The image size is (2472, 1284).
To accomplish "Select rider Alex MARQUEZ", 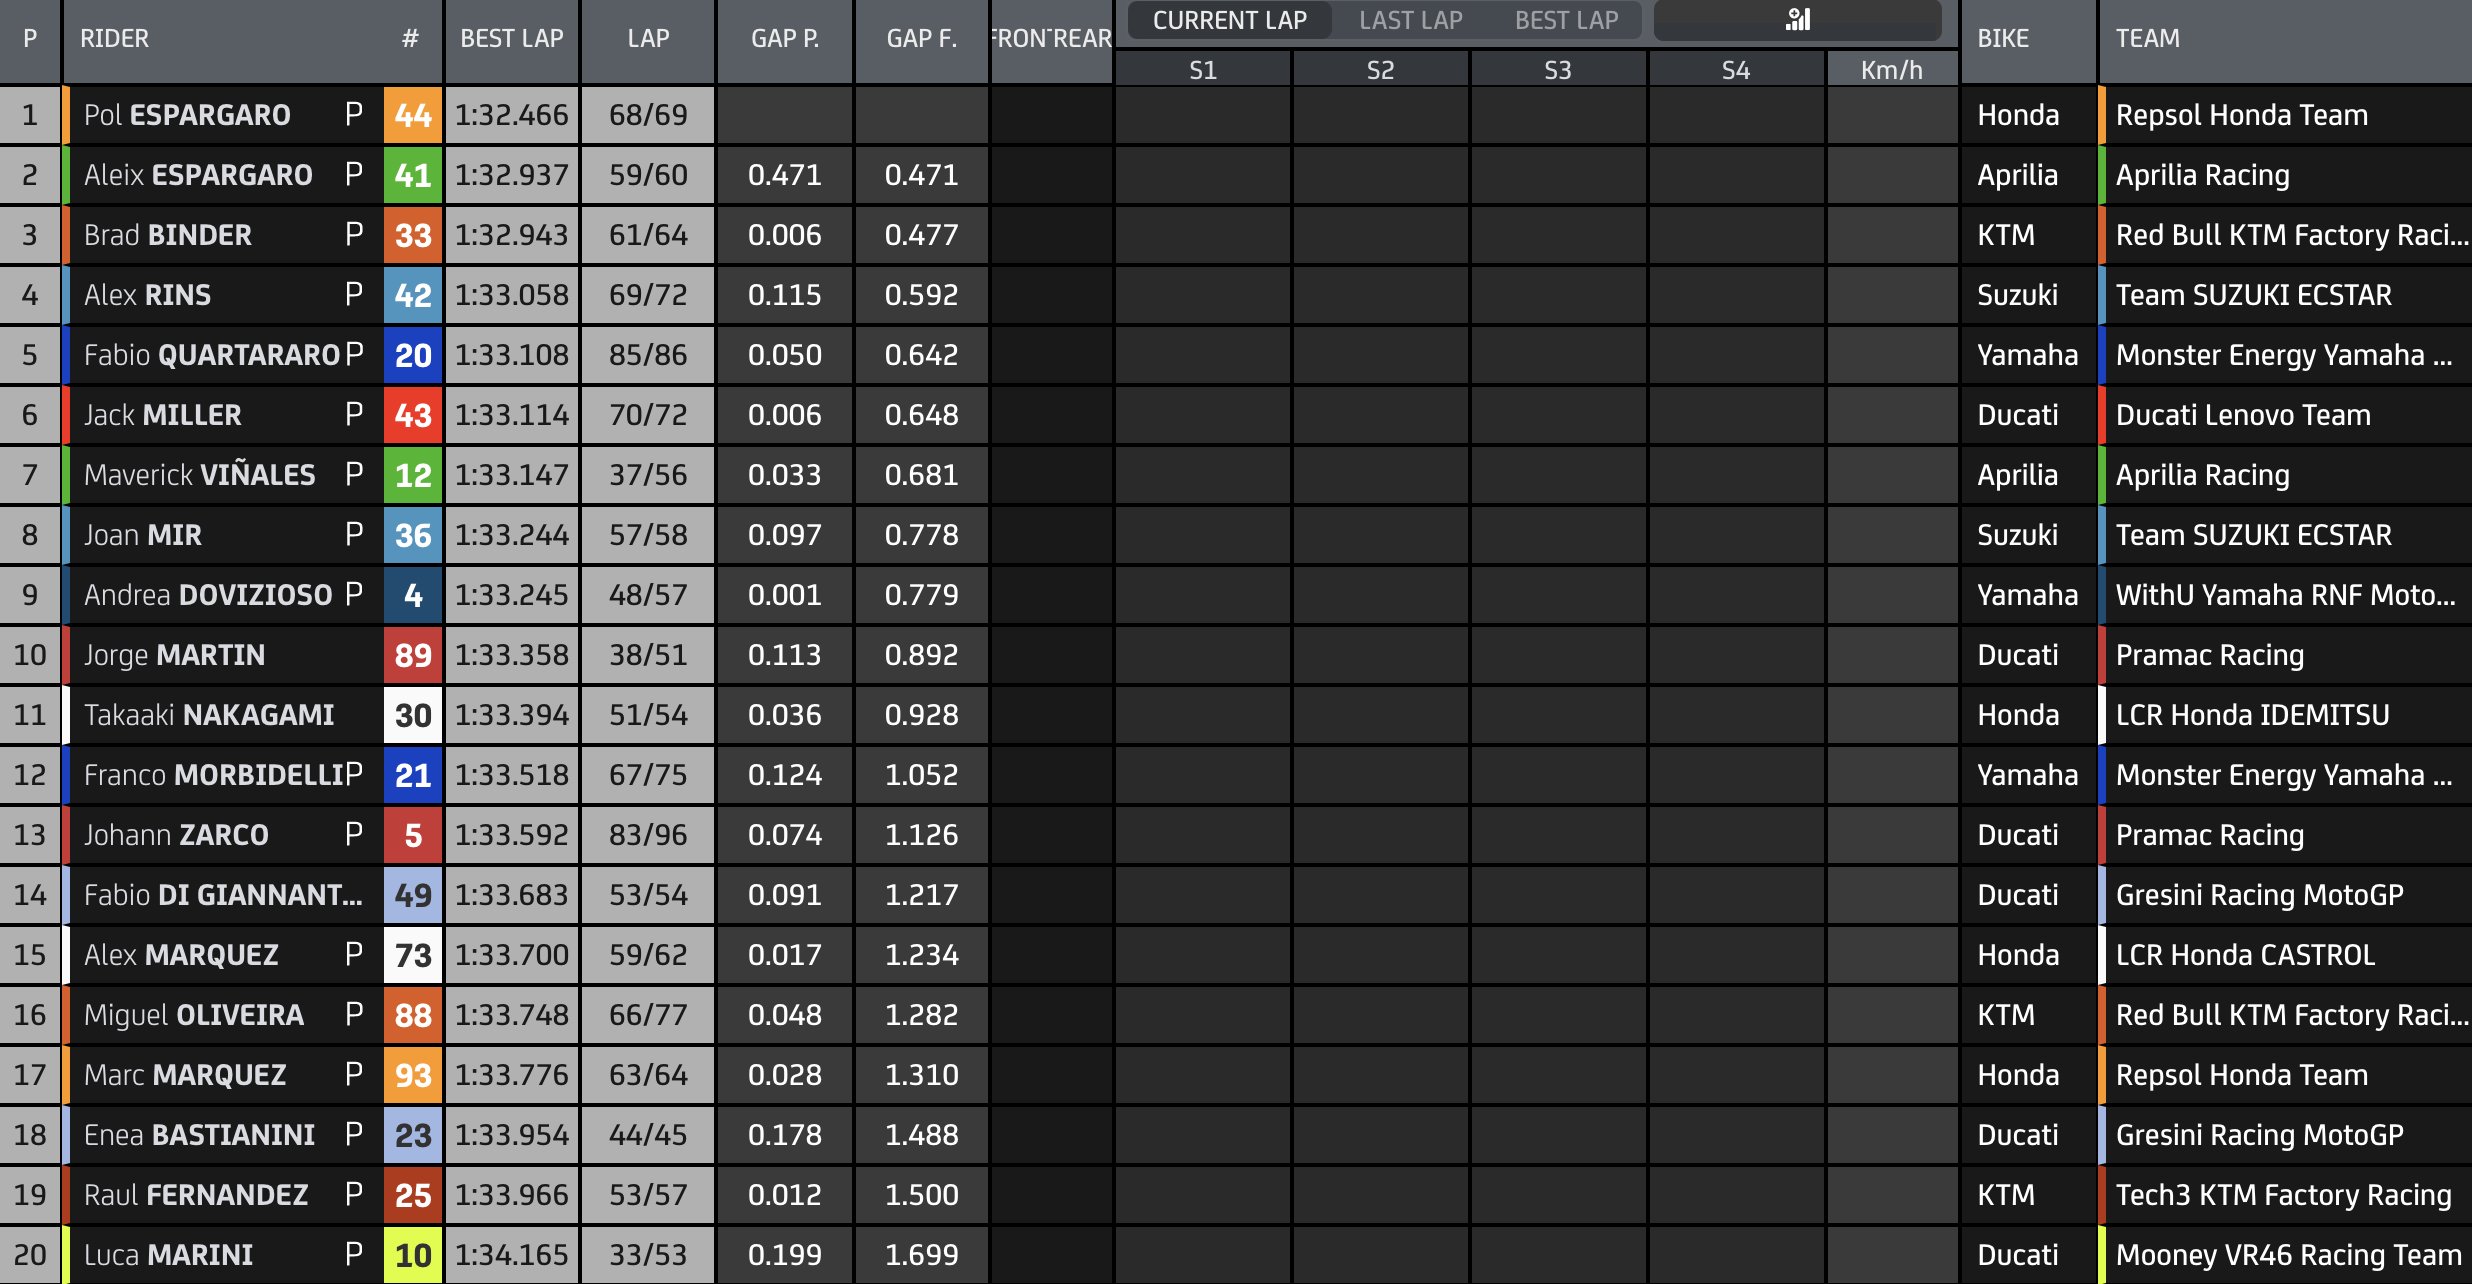I will pos(181,955).
